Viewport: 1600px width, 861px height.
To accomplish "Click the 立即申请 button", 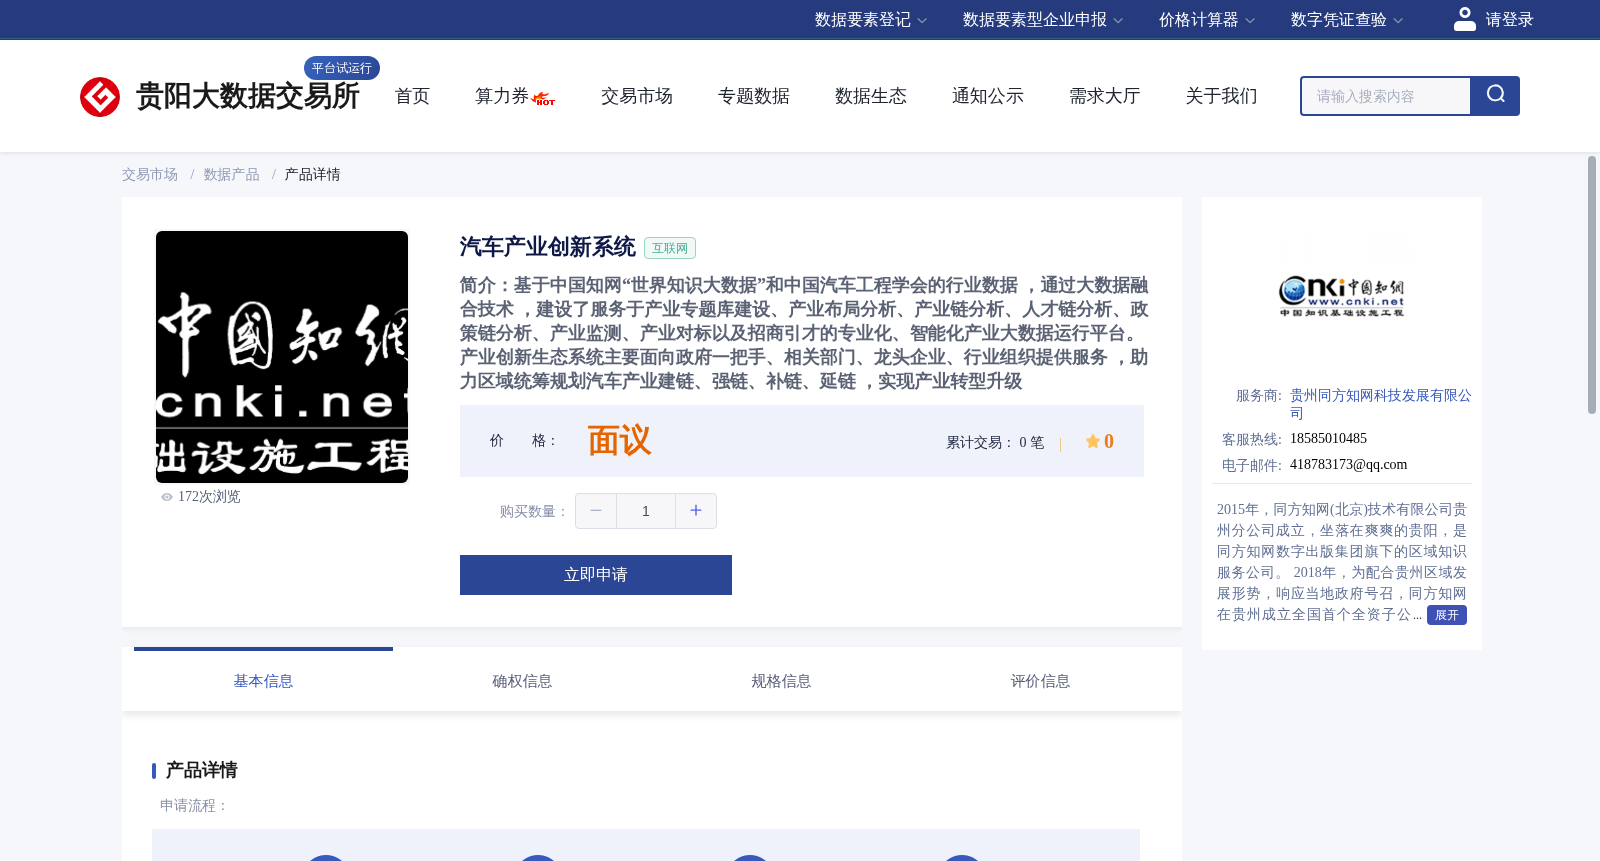I will coord(596,575).
